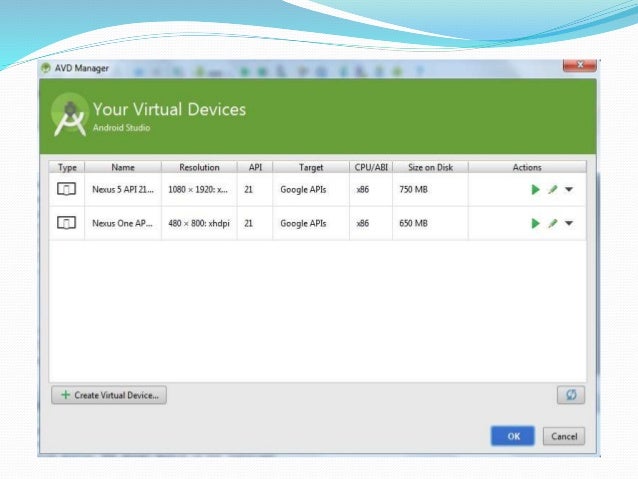The image size is (638, 479).
Task: Click the phone type icon for Nexus 5
Action: coord(66,189)
